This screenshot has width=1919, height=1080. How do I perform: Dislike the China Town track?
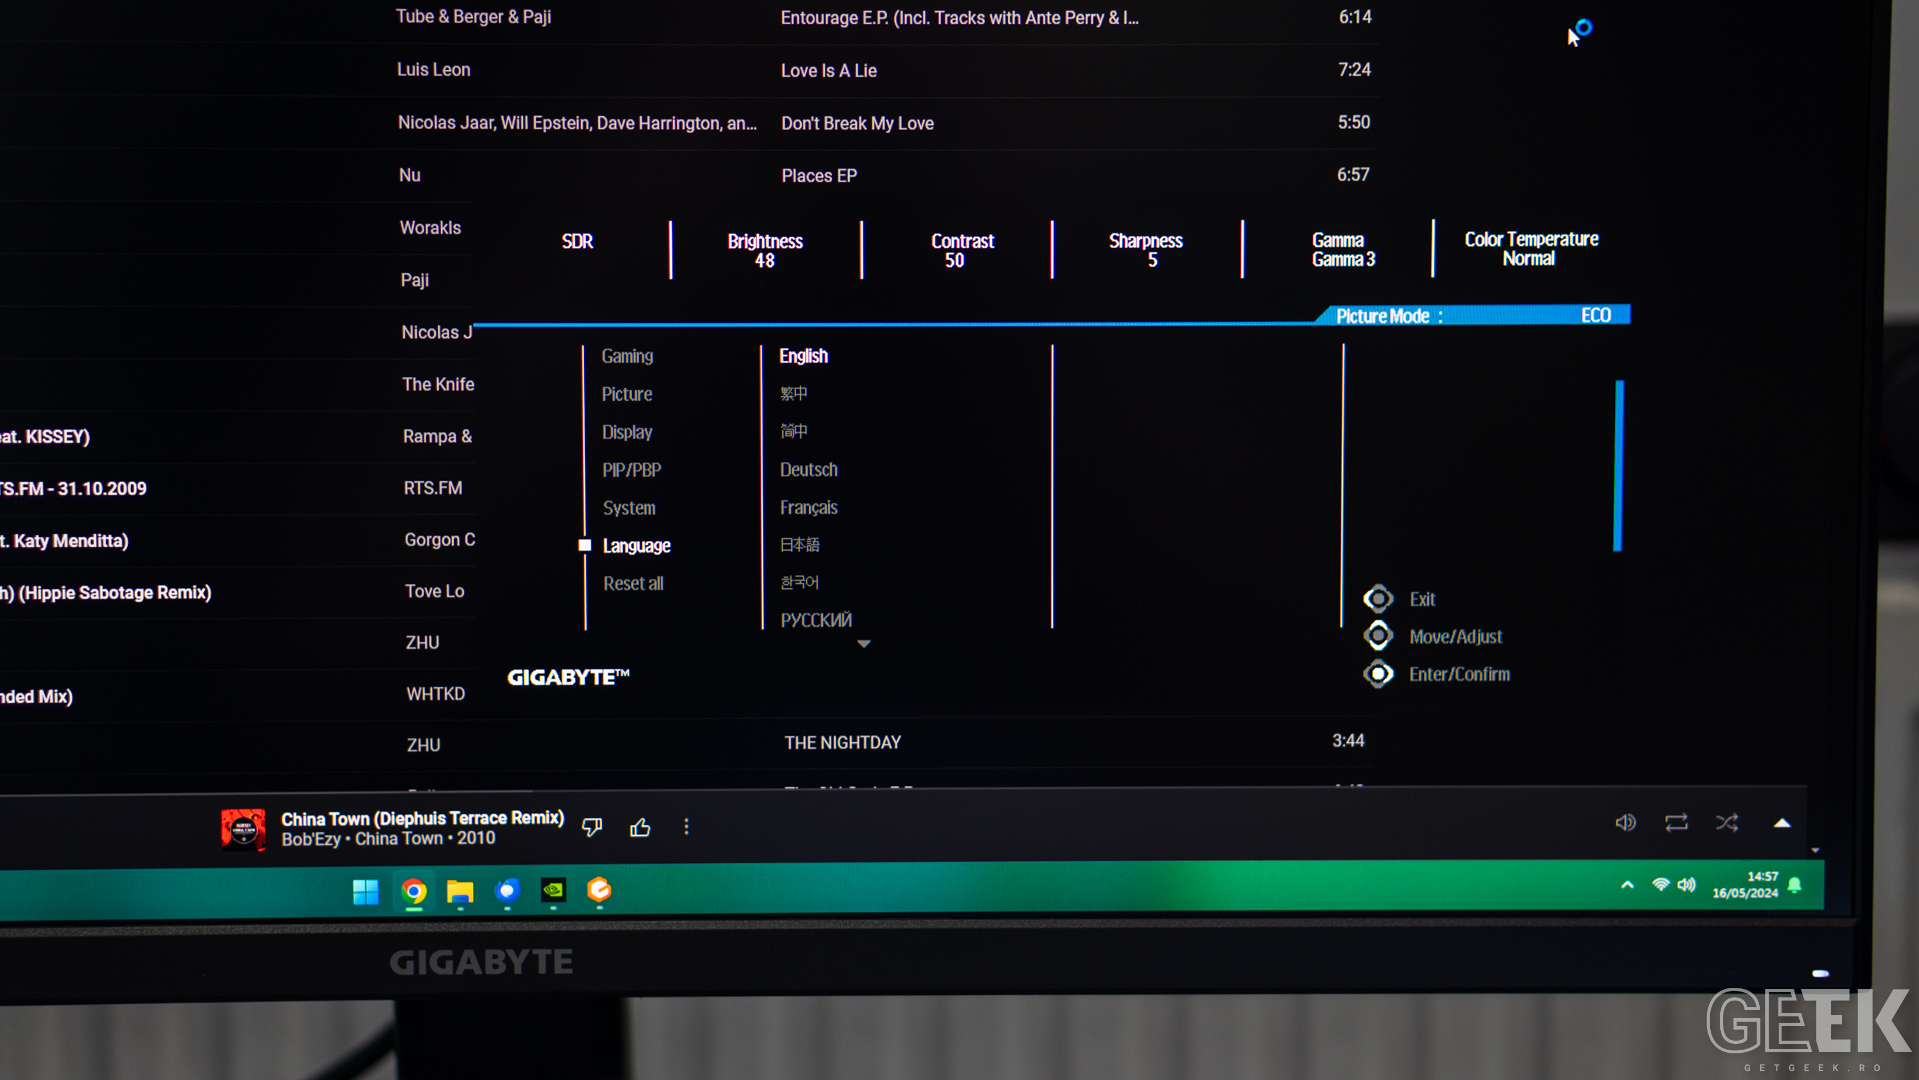click(592, 827)
